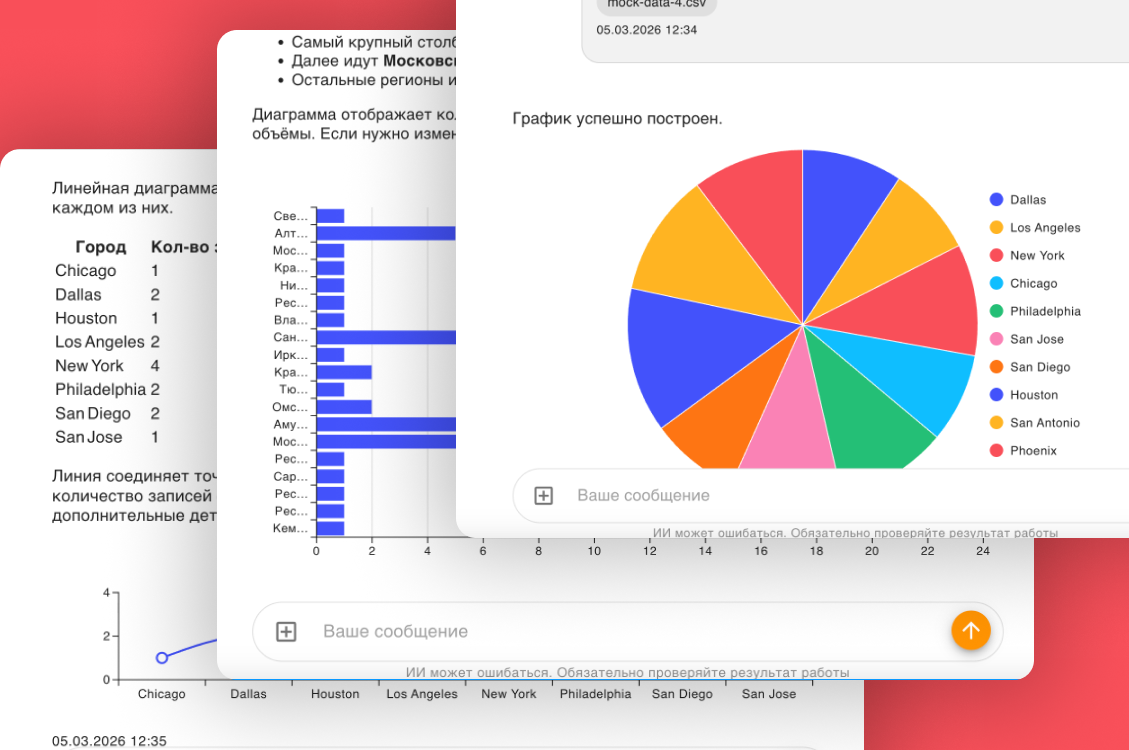Click the Philadelphia green legend dot

(996, 312)
